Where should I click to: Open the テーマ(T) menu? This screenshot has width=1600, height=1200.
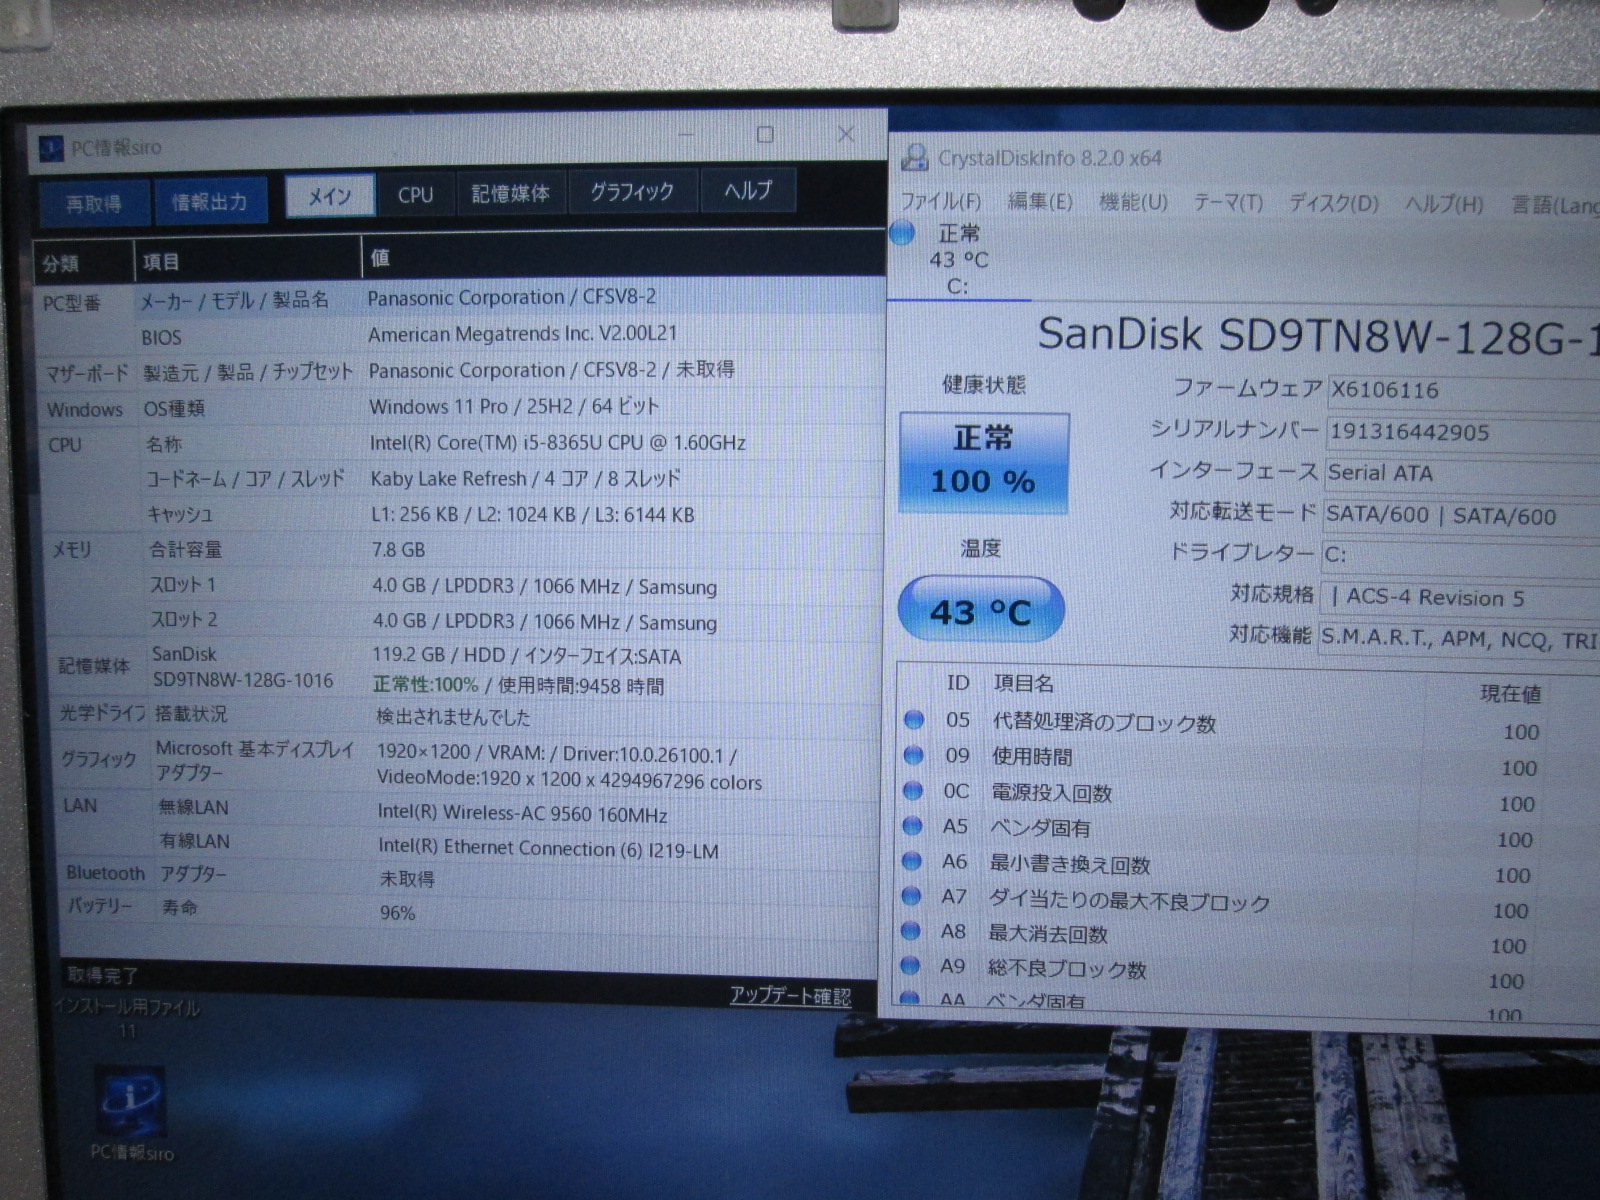pyautogui.click(x=1228, y=203)
